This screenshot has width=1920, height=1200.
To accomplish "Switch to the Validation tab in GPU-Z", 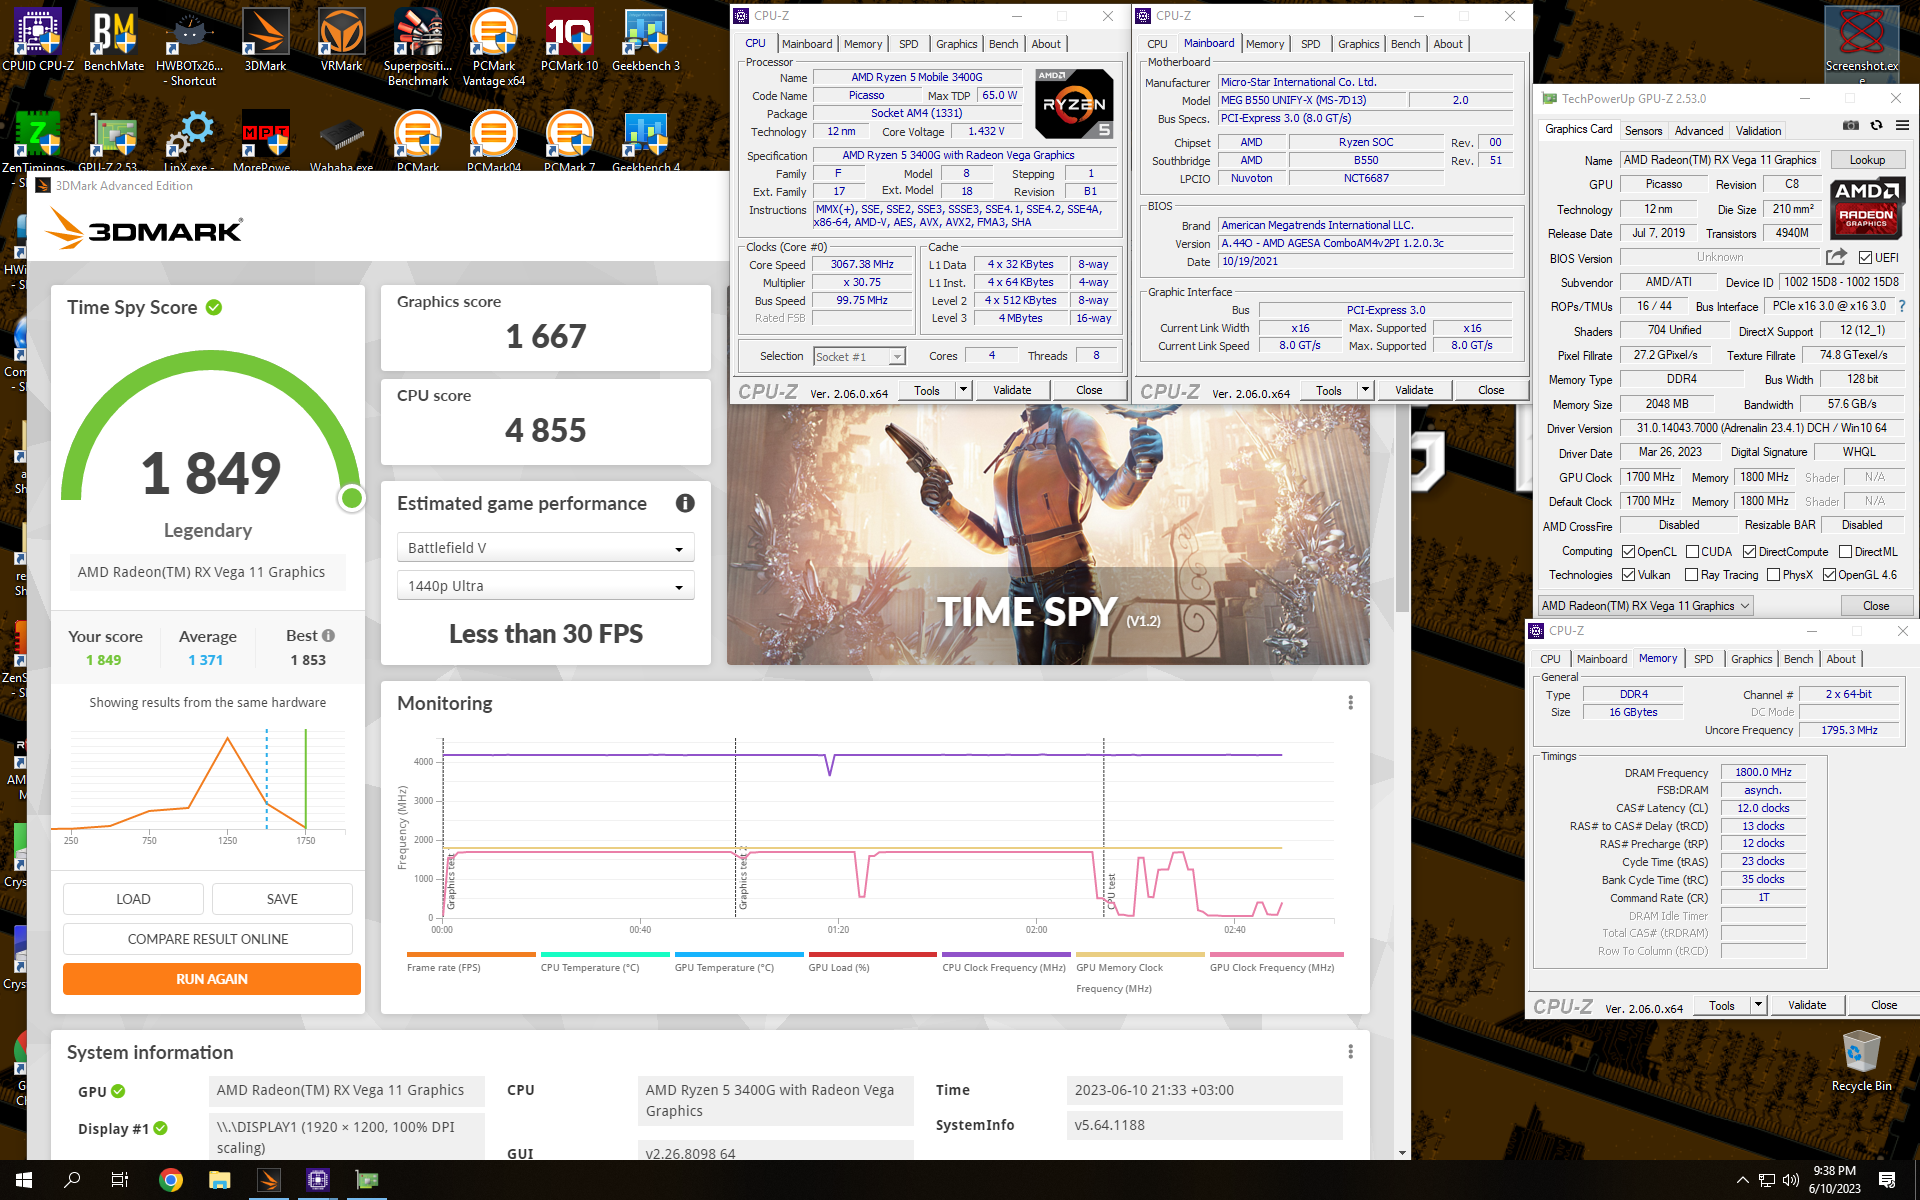I will tap(1758, 131).
